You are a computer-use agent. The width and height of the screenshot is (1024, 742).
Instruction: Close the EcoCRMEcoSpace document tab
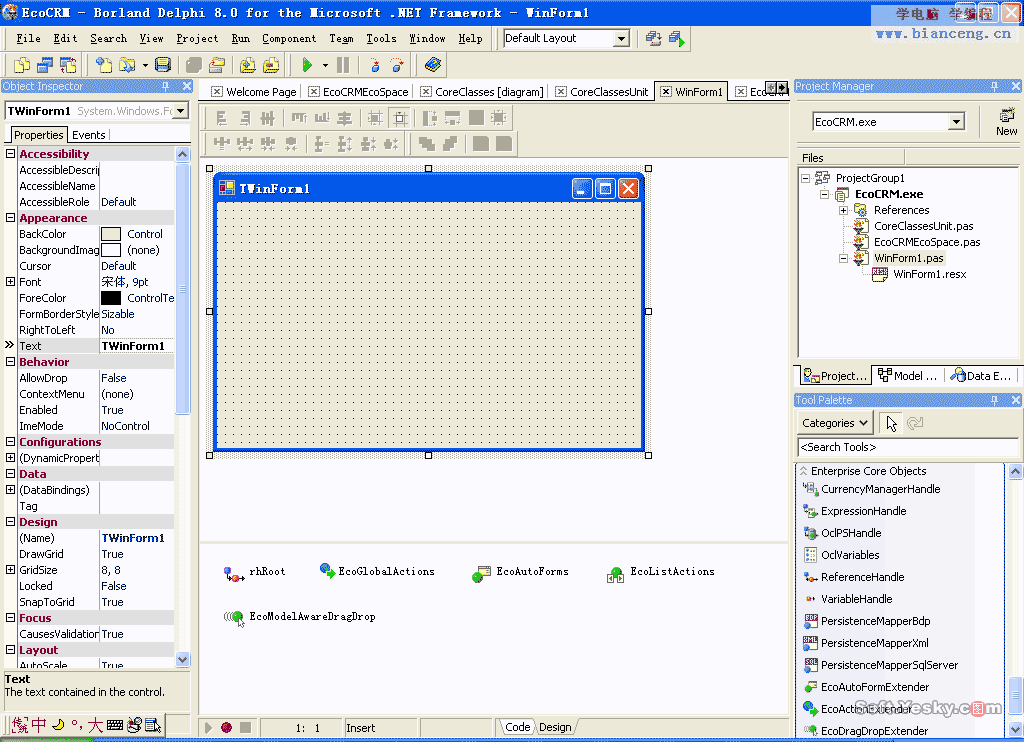(x=313, y=92)
